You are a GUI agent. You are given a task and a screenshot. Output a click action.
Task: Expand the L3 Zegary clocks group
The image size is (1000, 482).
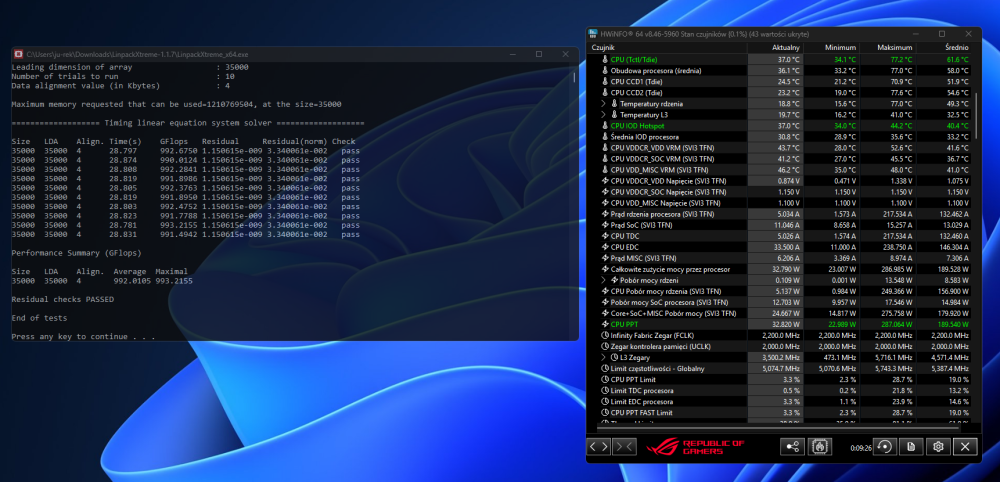604,358
